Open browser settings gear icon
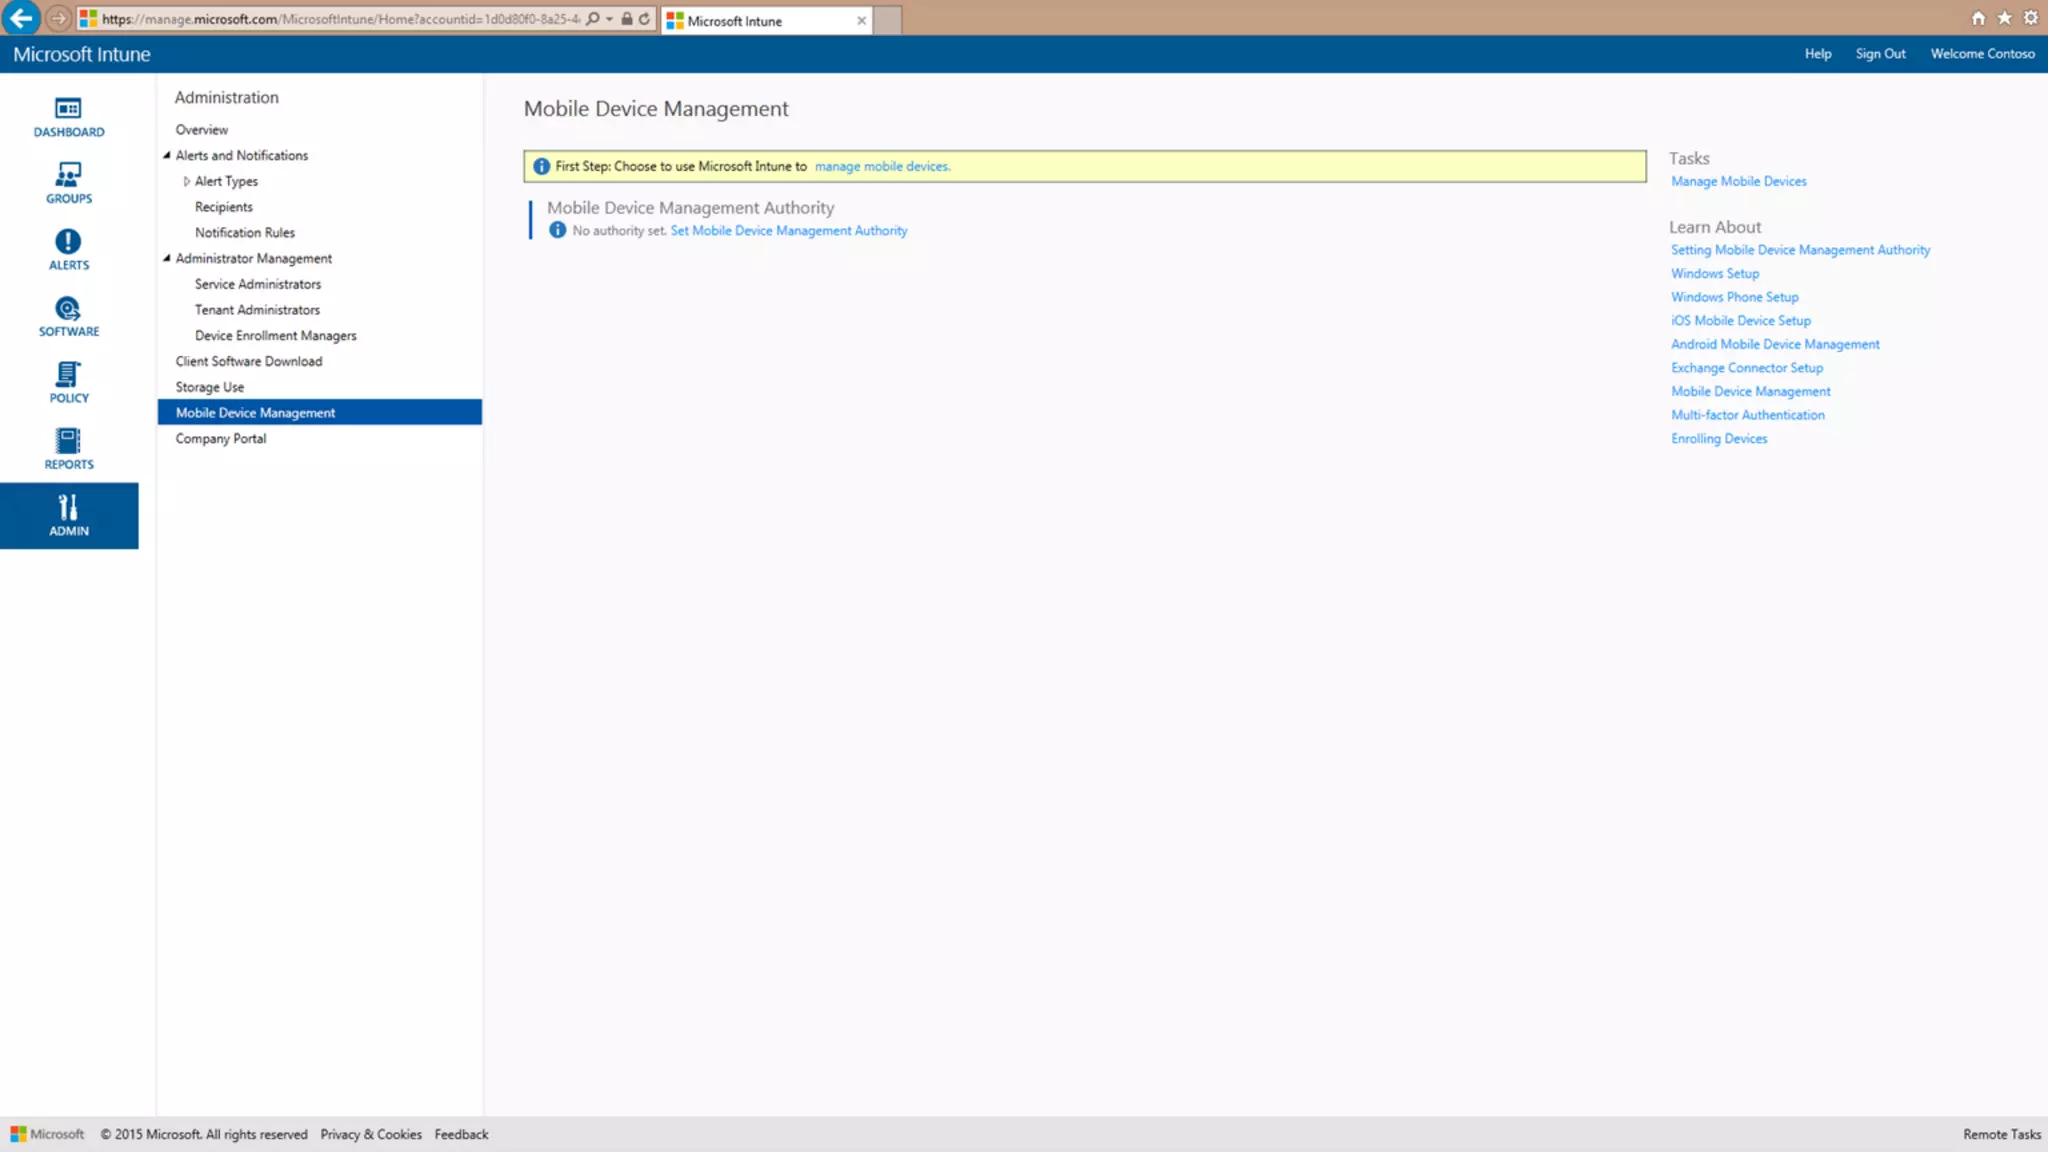This screenshot has height=1152, width=2048. [x=2030, y=18]
